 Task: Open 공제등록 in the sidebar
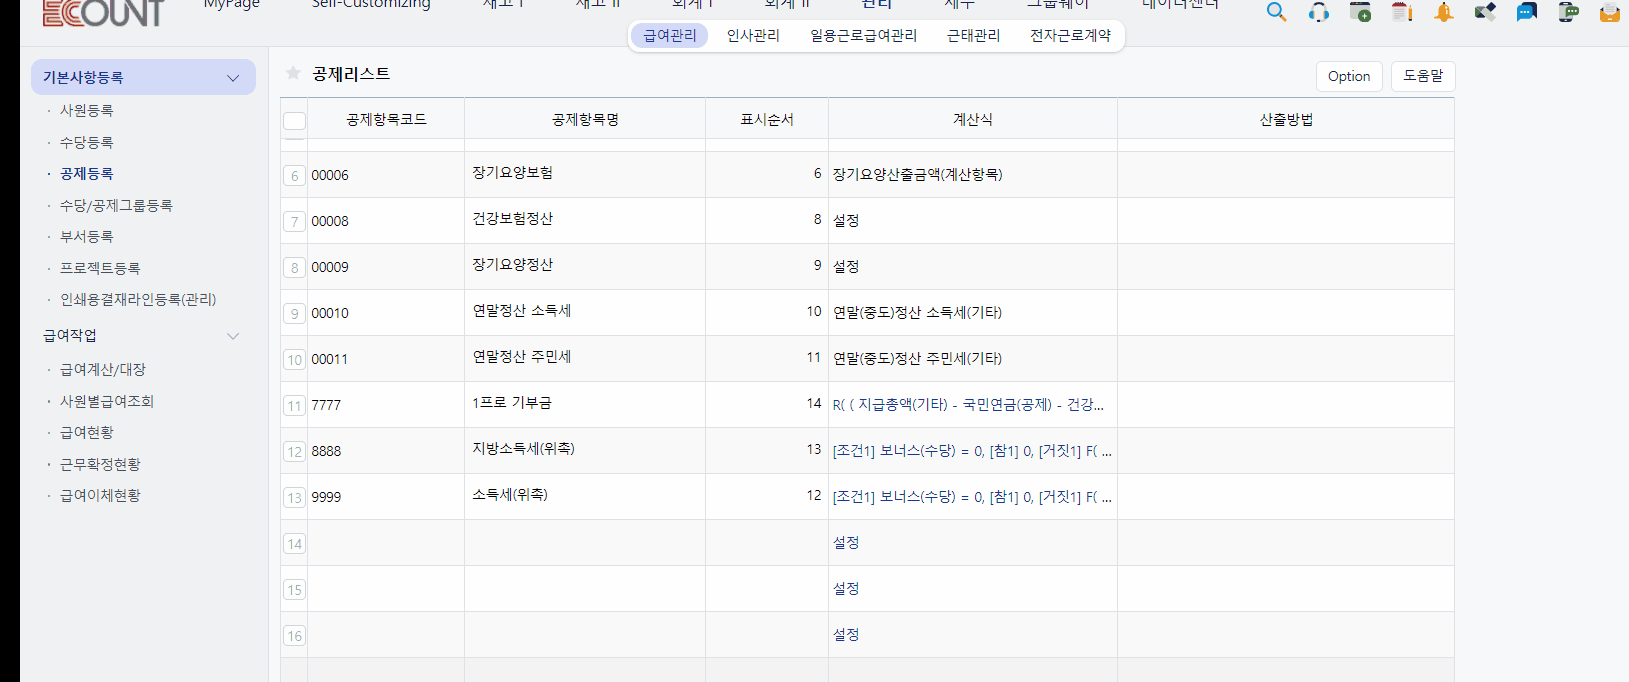[86, 173]
